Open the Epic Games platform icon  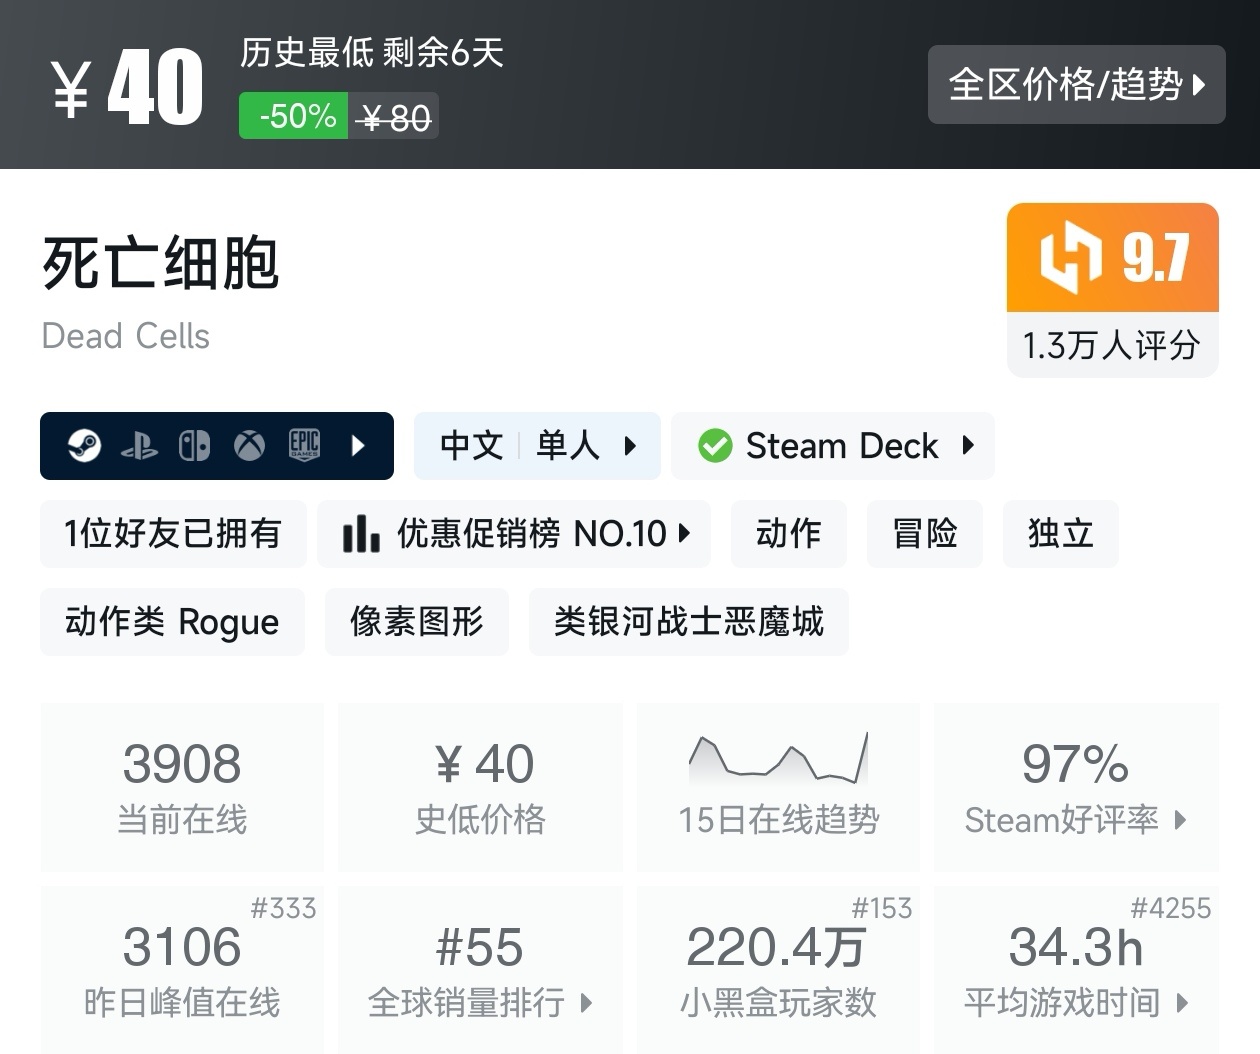click(x=303, y=445)
